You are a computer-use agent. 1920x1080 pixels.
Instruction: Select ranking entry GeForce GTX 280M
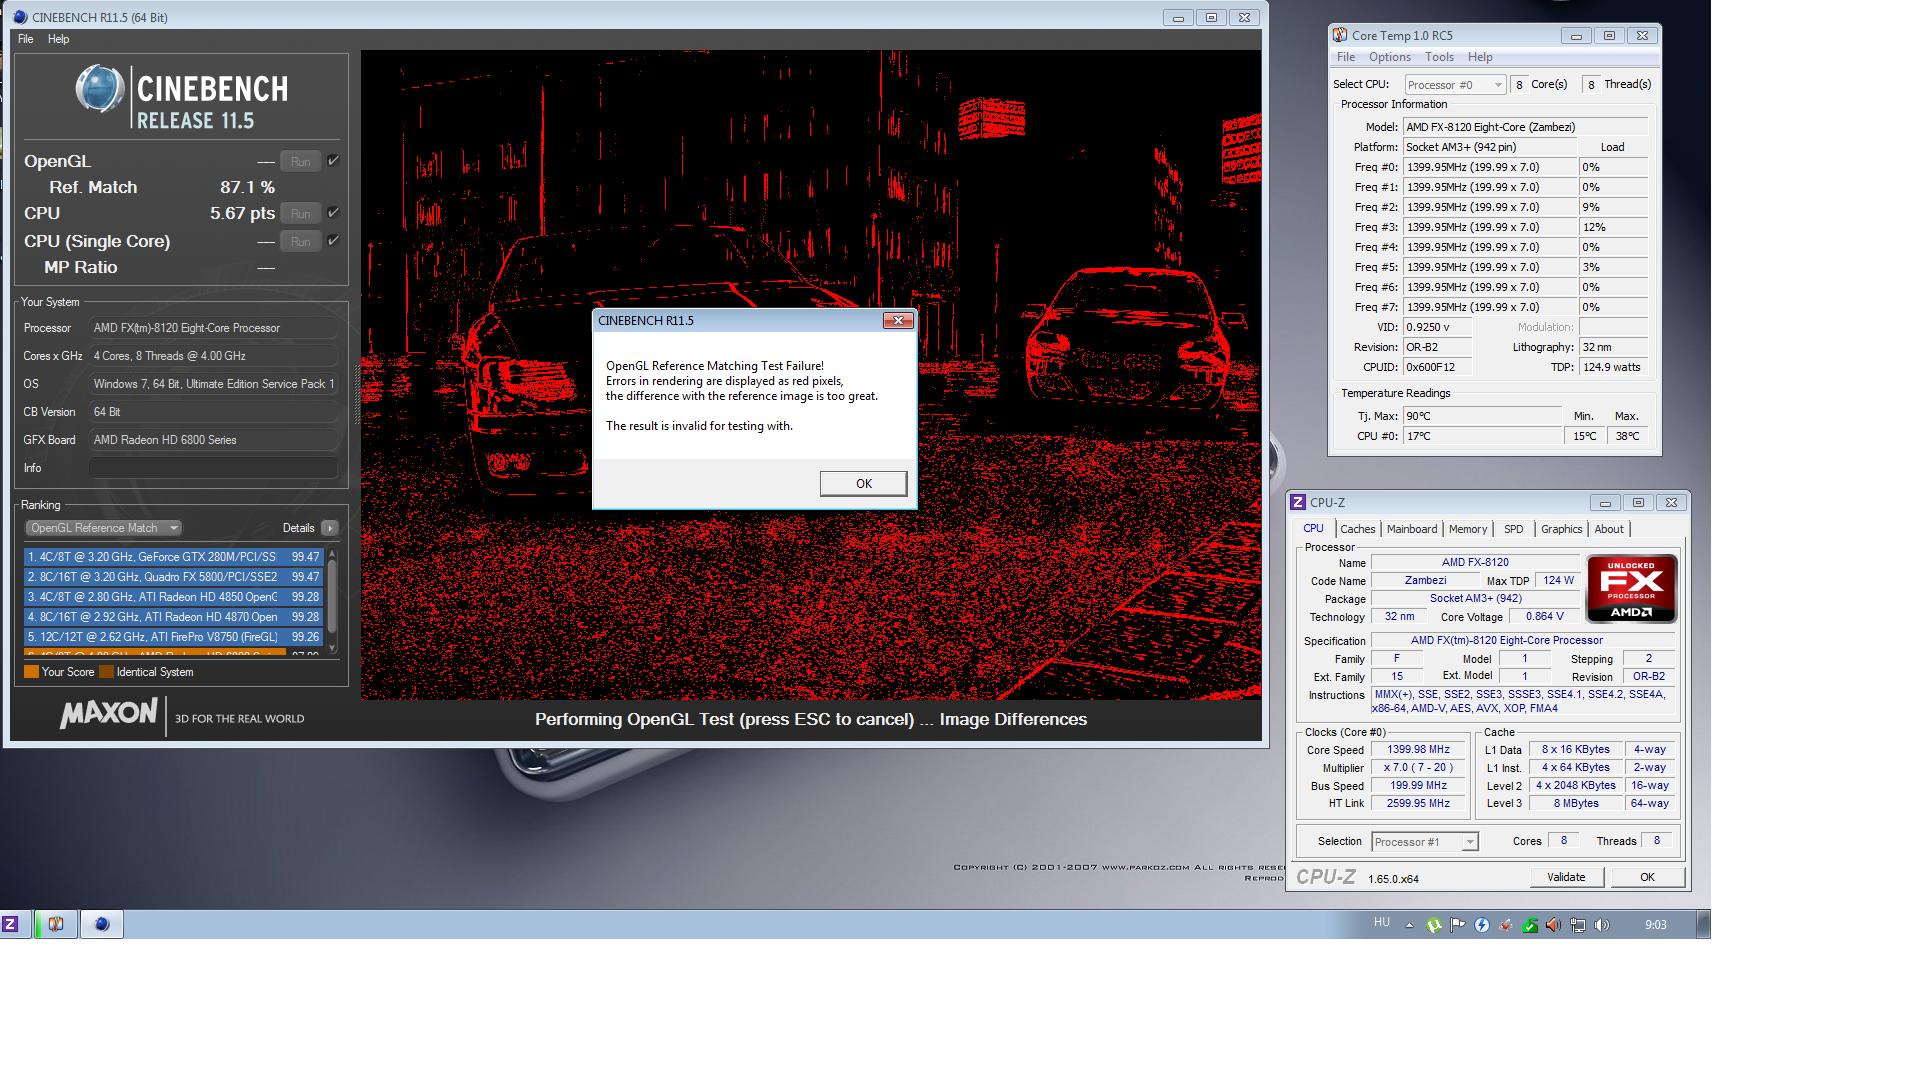point(174,557)
